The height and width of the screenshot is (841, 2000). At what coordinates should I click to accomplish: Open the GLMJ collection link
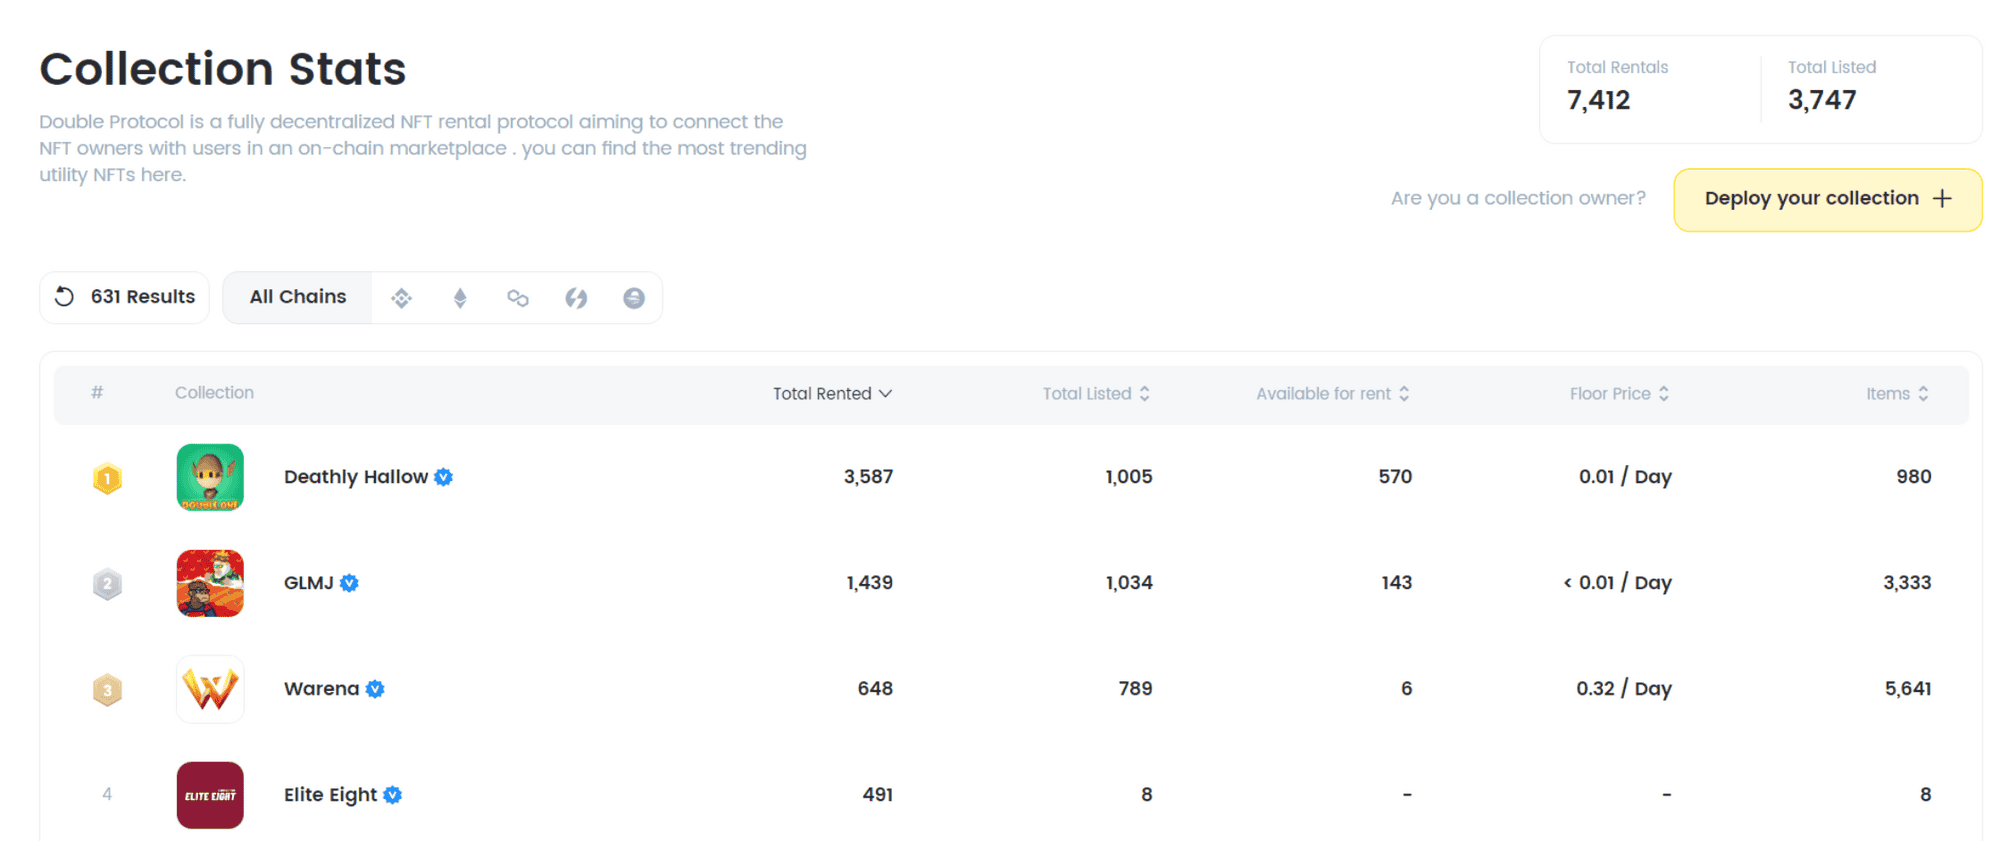[x=308, y=583]
